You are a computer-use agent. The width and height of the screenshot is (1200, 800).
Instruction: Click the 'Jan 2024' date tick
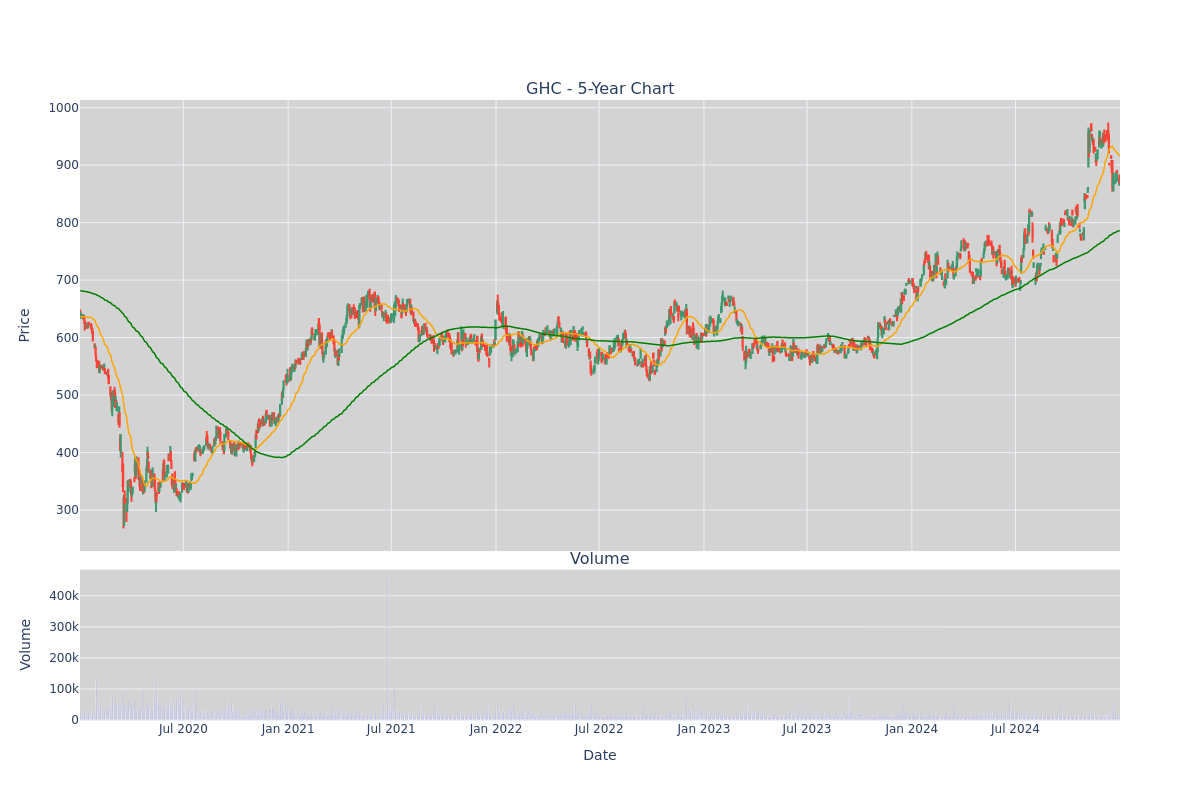click(912, 729)
